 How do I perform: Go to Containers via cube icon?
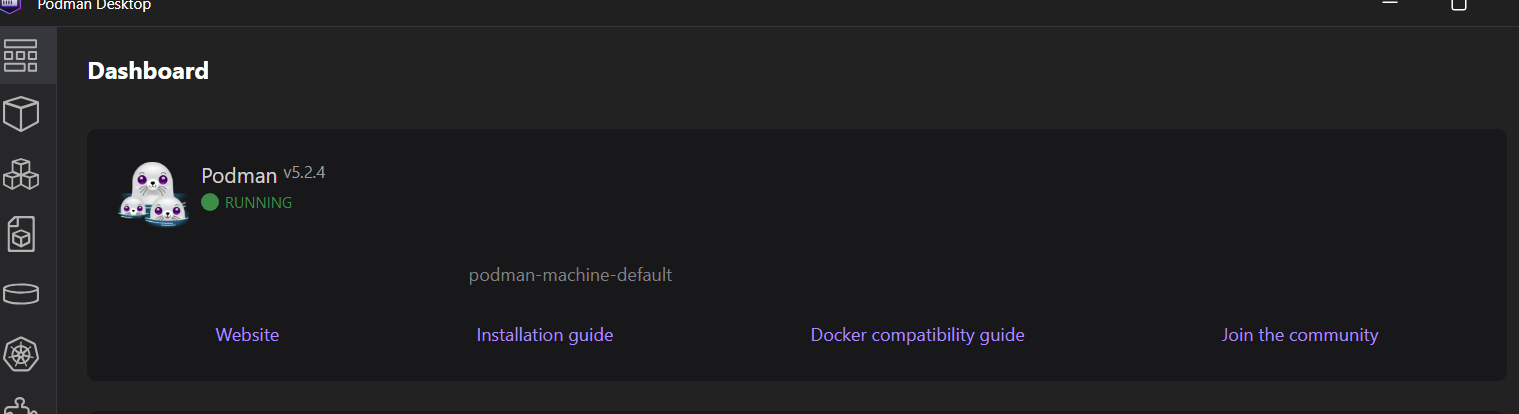pos(21,115)
